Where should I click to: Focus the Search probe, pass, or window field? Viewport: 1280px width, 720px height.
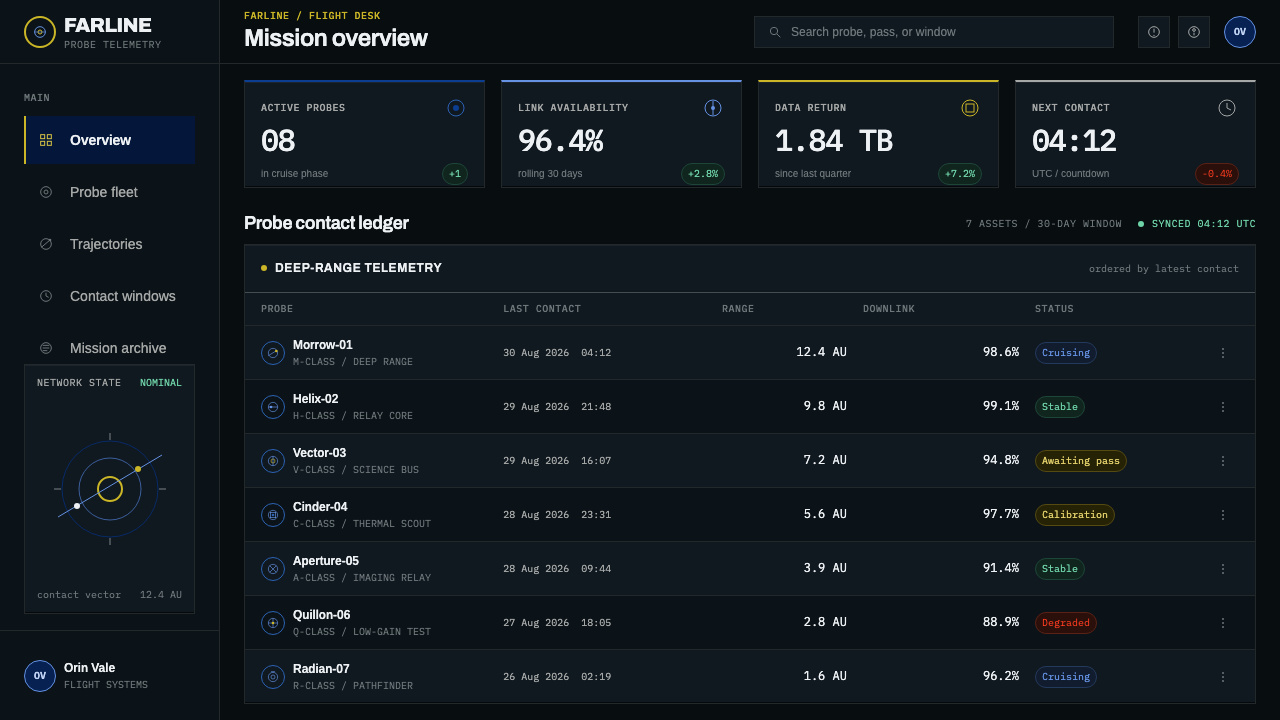click(934, 32)
